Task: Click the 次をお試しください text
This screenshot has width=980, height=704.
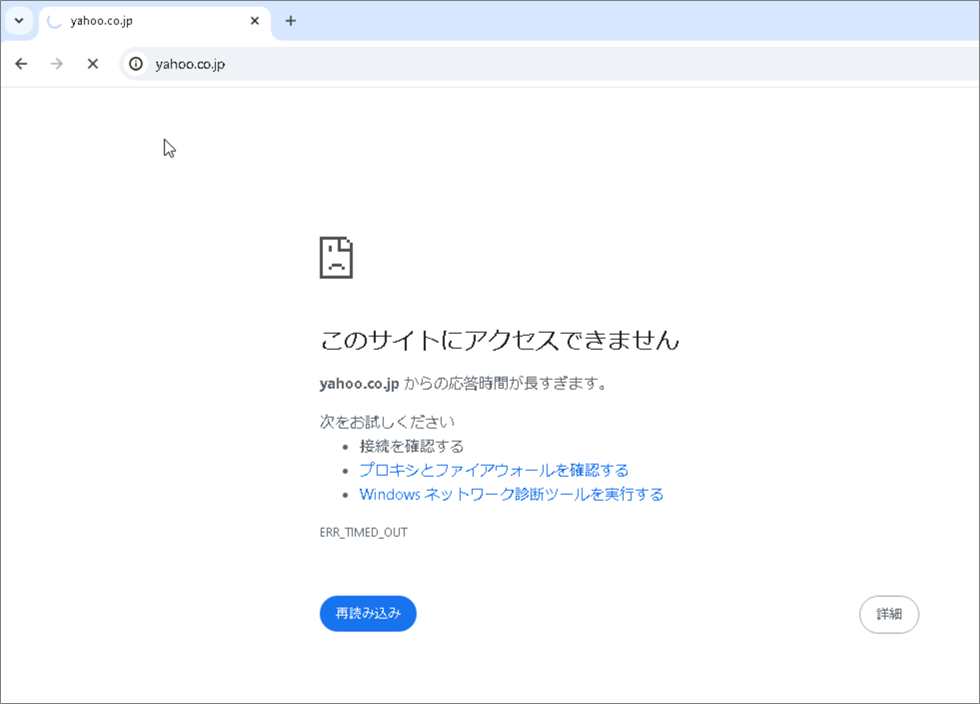Action: (387, 422)
